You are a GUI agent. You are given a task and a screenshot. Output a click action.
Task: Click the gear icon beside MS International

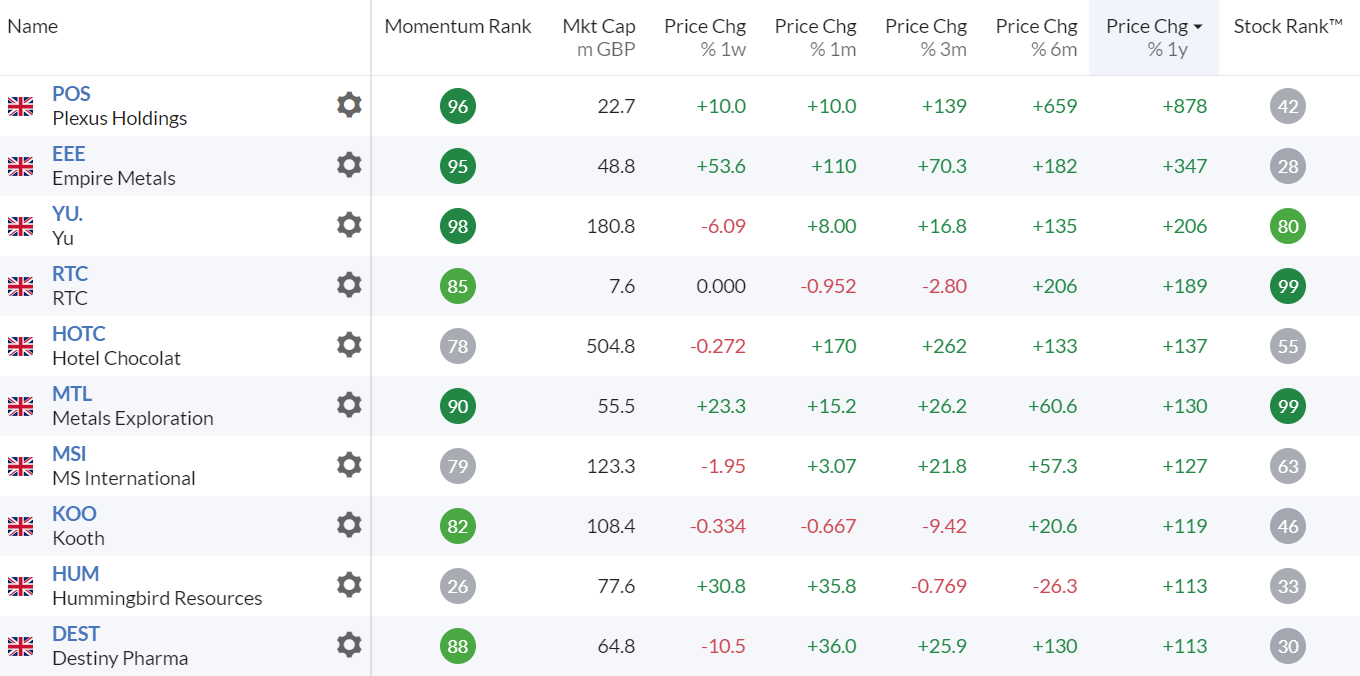click(349, 465)
